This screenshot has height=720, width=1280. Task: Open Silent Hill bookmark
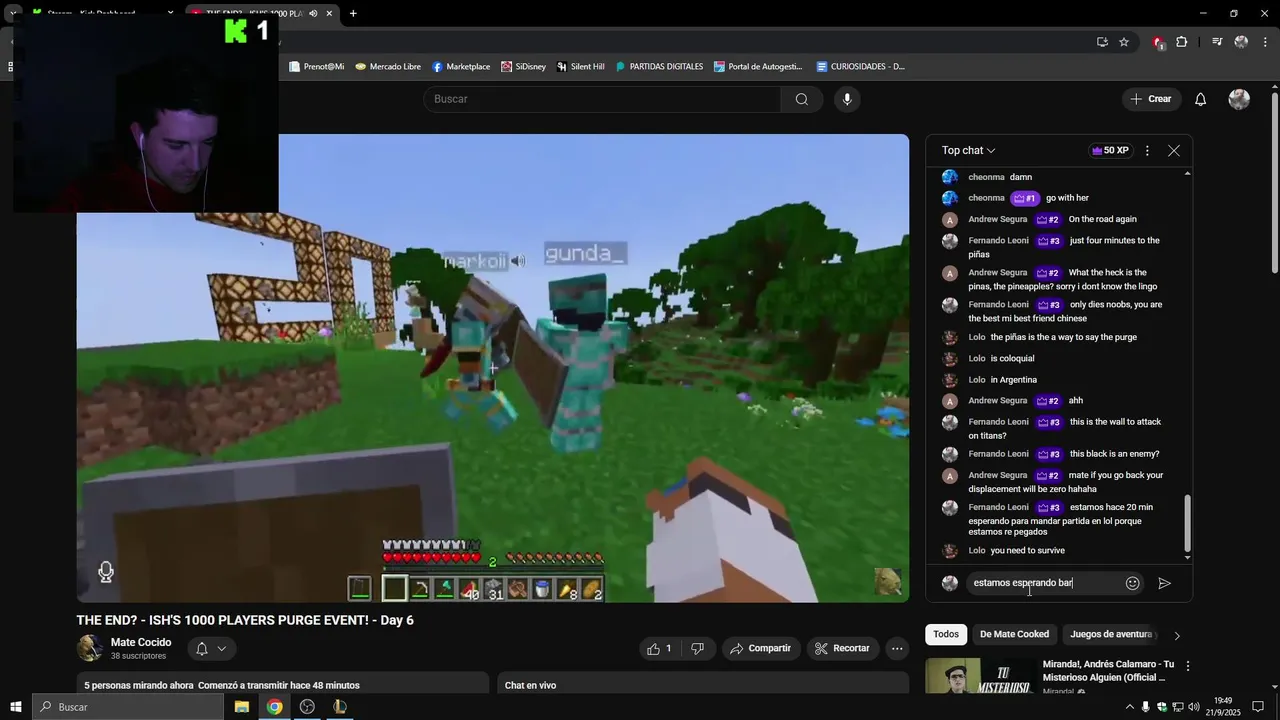[x=580, y=67]
